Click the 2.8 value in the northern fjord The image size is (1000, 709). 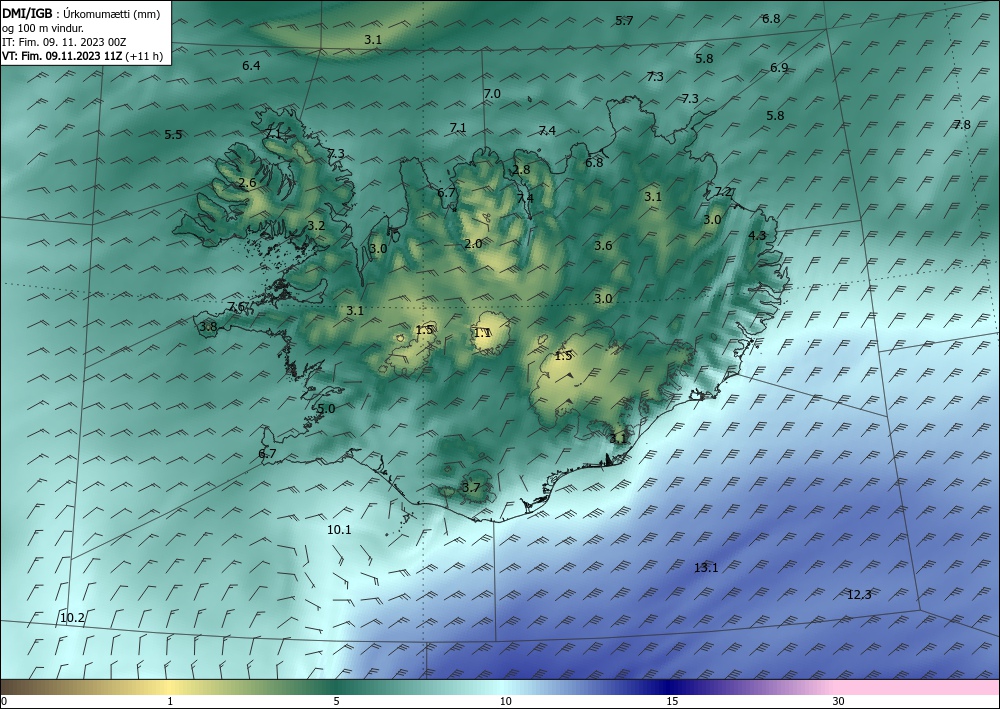click(x=521, y=169)
